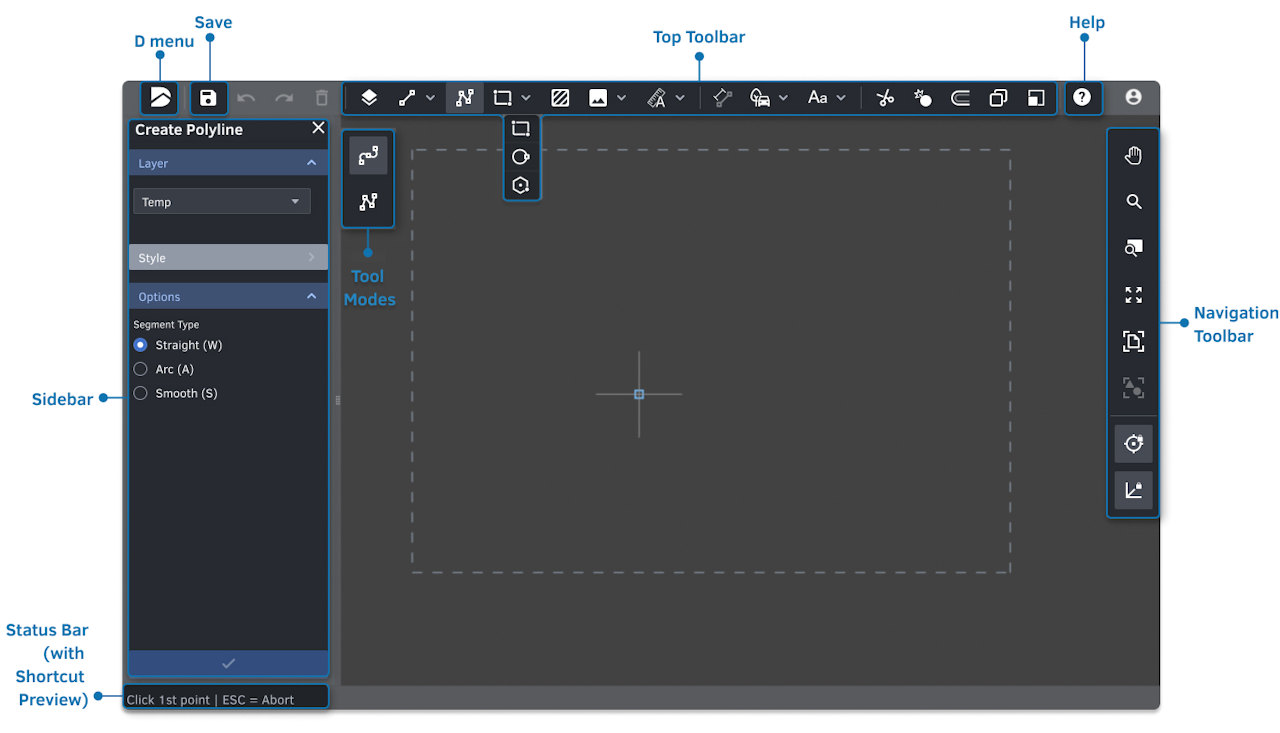Image resolution: width=1280 pixels, height=733 pixels.
Task: Open the Help question mark button
Action: click(1082, 98)
